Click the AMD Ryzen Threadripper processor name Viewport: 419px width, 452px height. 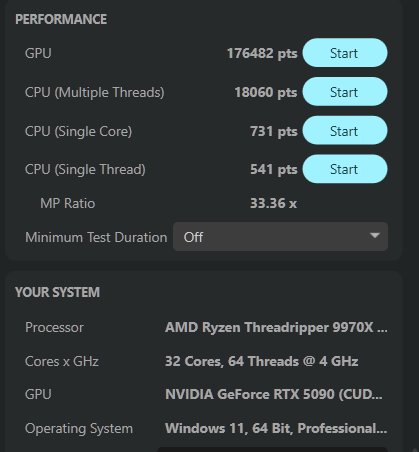pyautogui.click(x=276, y=327)
